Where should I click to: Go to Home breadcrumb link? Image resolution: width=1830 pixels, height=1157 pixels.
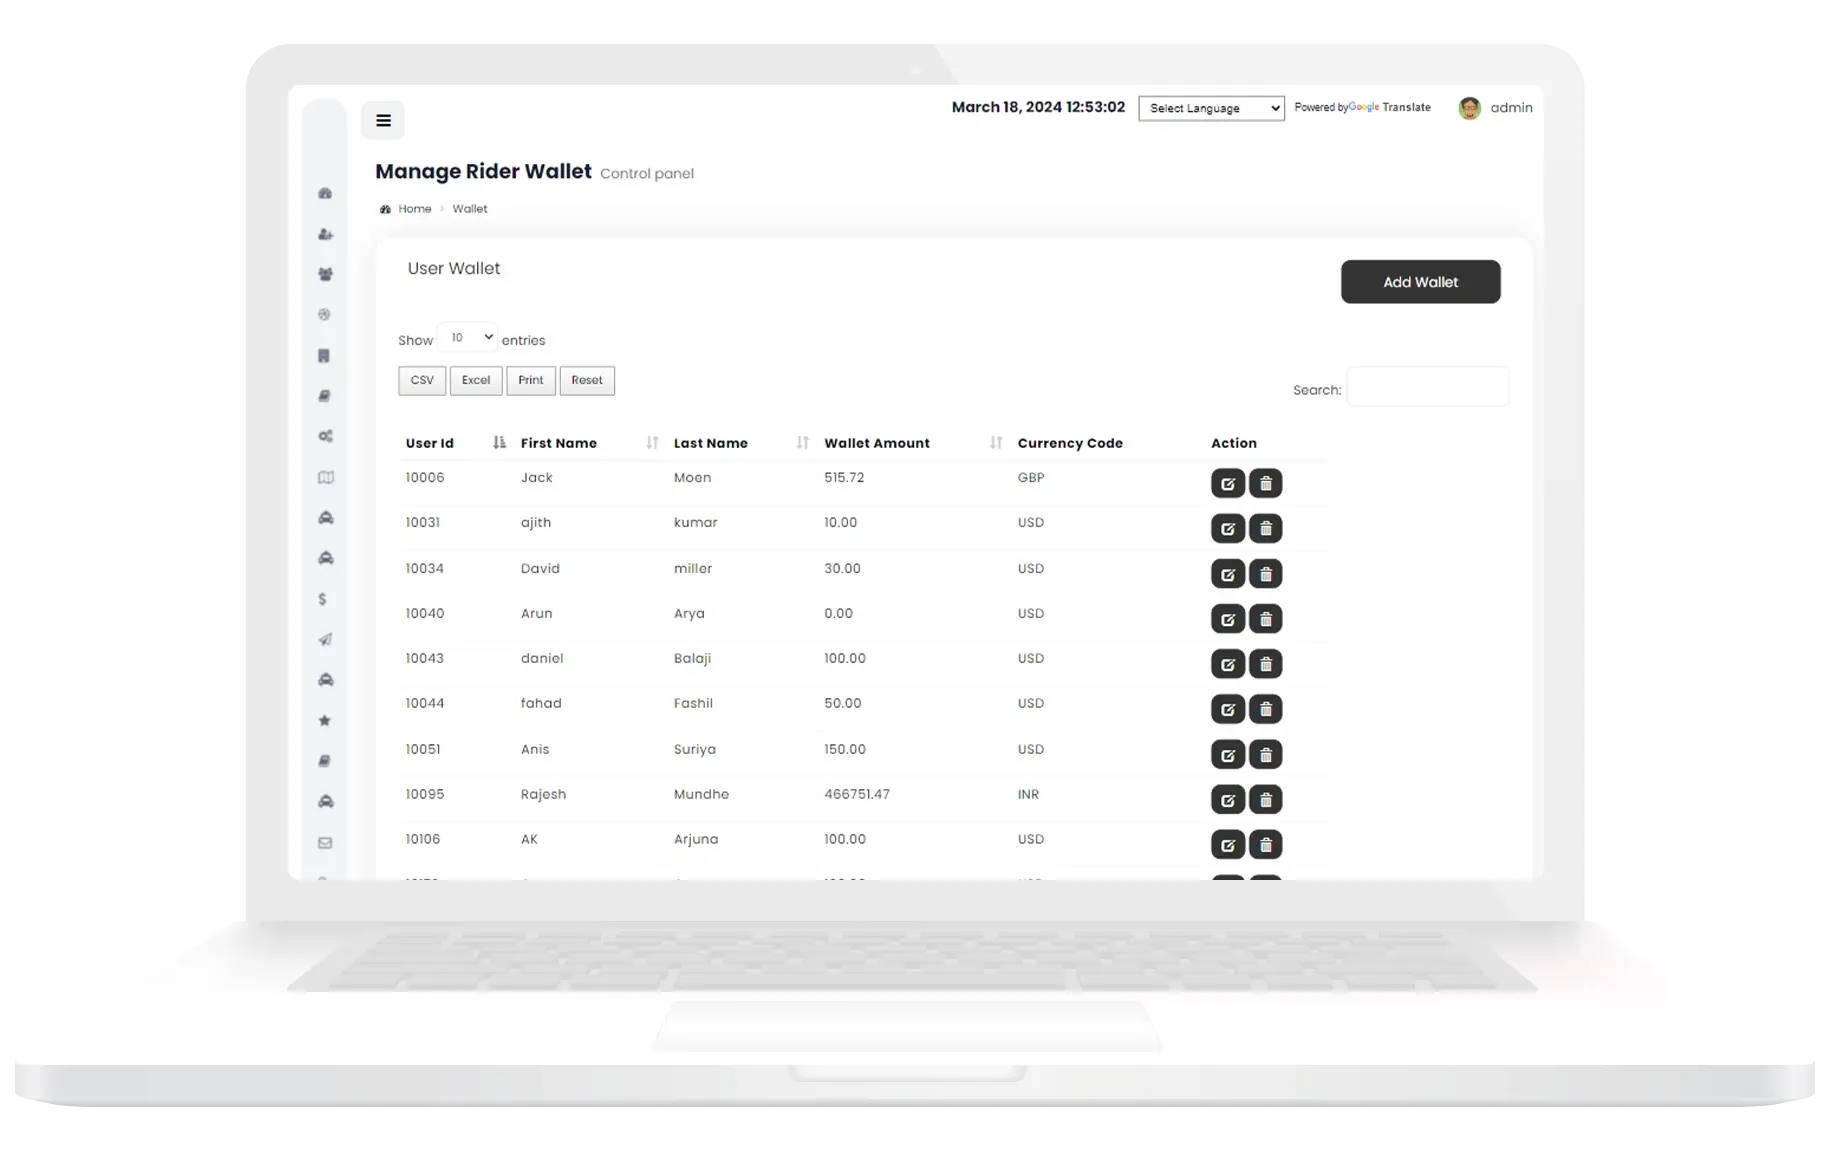(415, 209)
